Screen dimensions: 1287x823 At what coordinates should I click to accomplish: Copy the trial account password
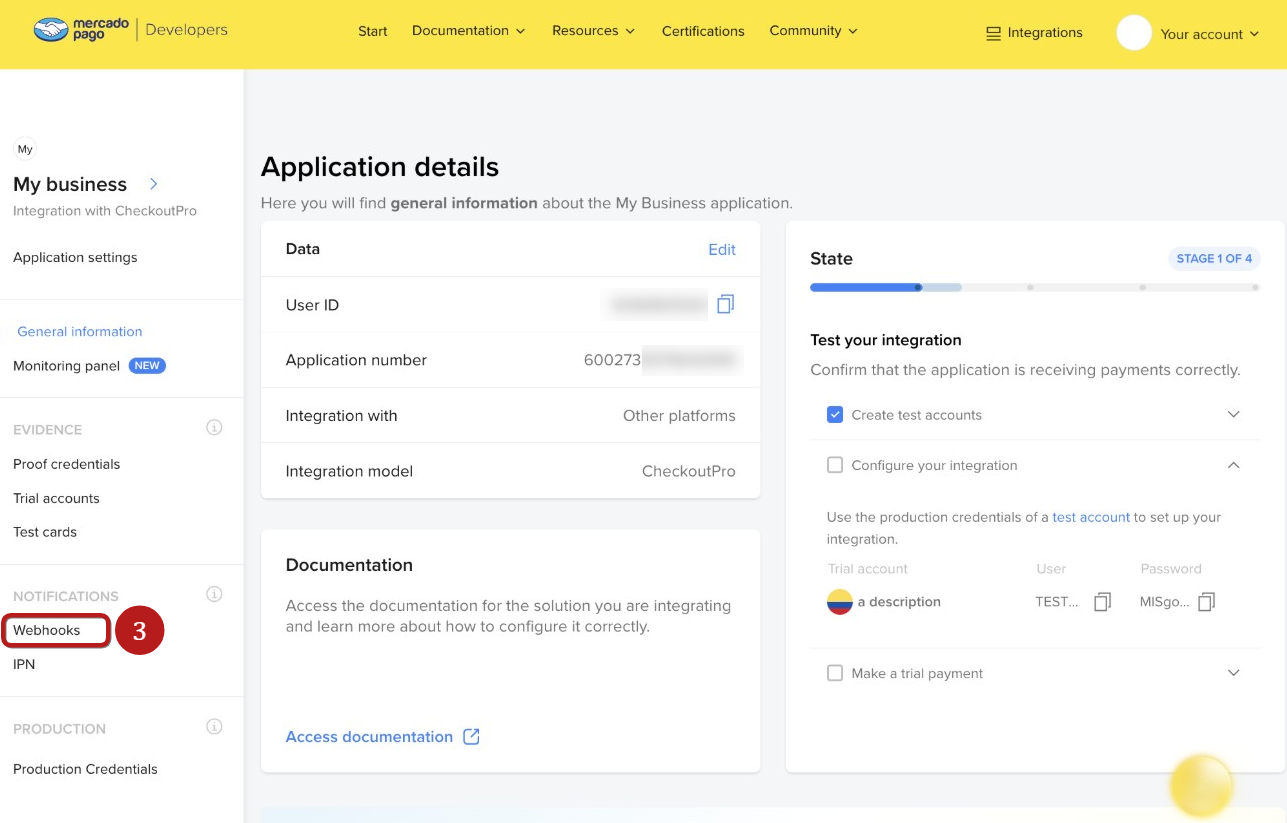pos(1207,602)
